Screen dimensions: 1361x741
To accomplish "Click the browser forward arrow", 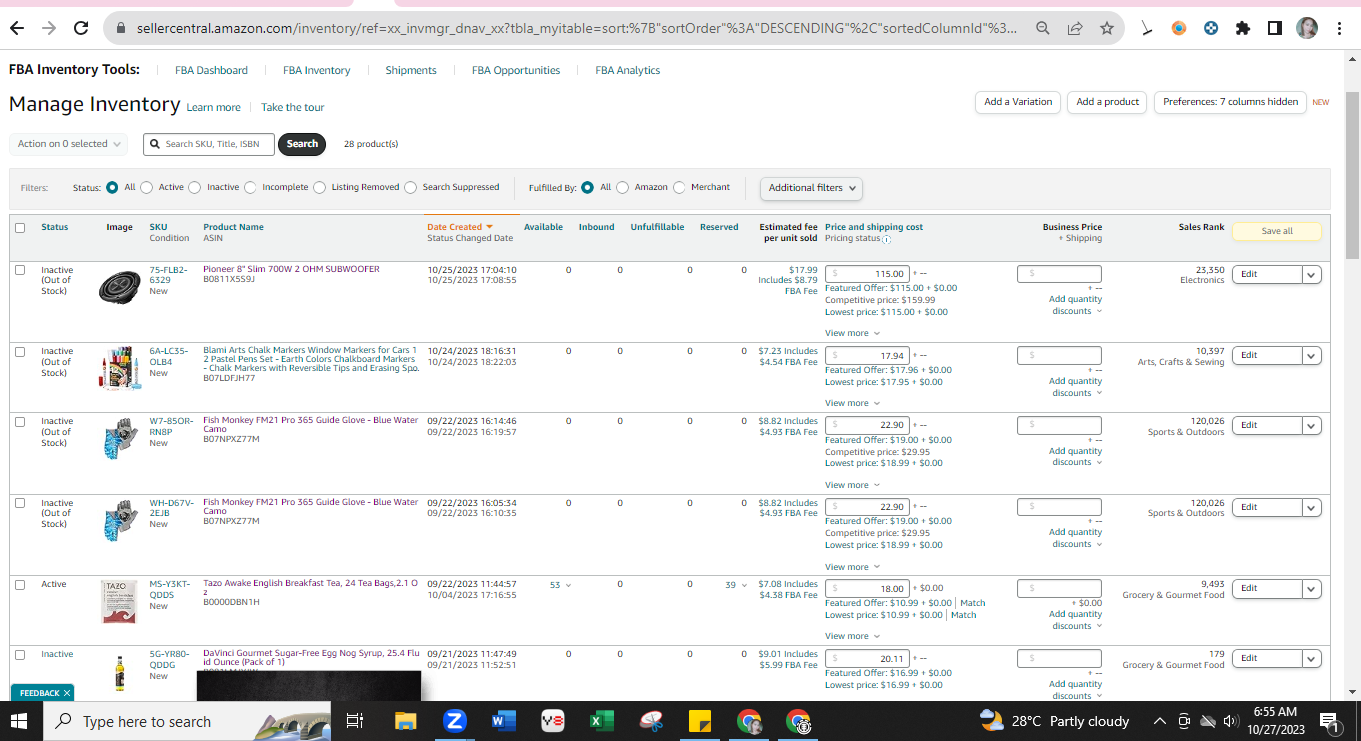I will click(x=49, y=29).
